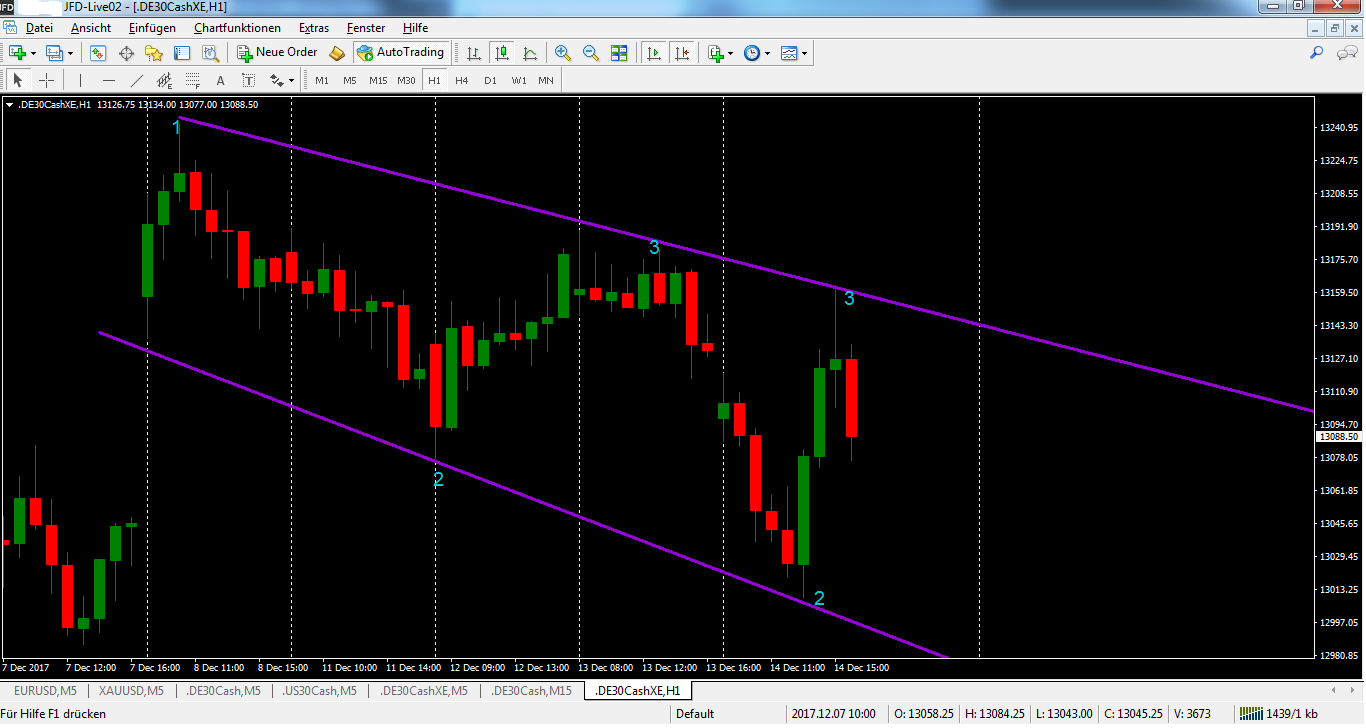Tile chart windows icon
1366x728 pixels.
point(619,52)
